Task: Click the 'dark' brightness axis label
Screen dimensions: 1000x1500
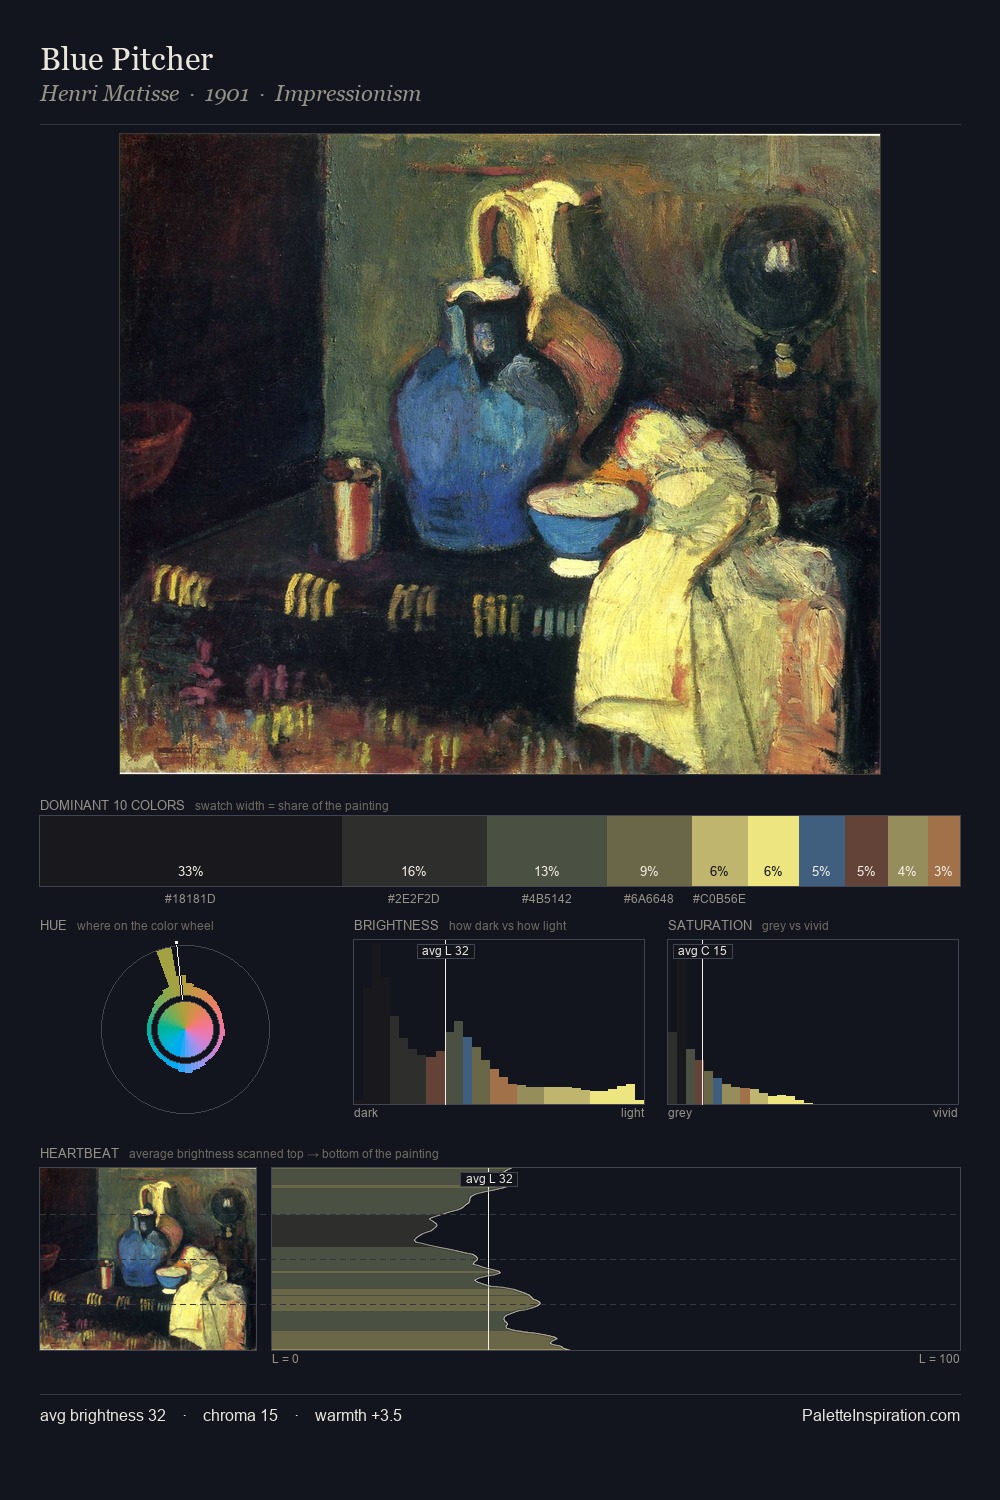Action: [366, 1113]
